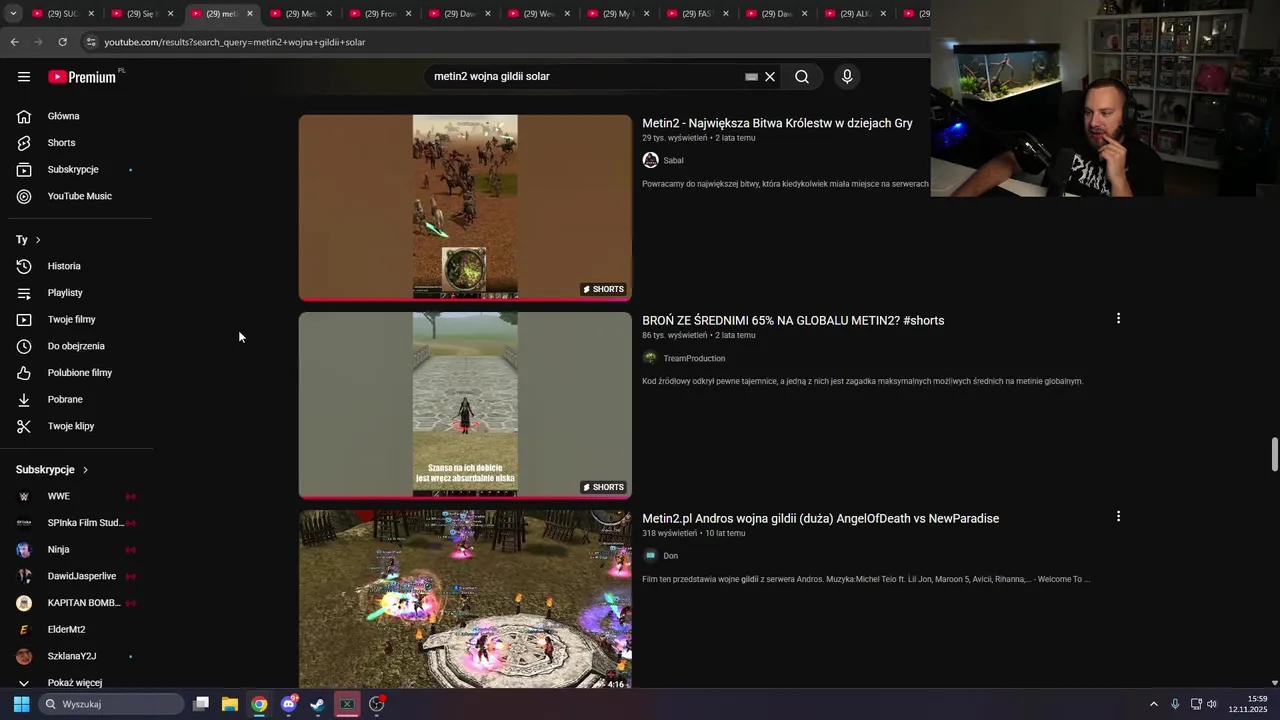Open OBS Studio from the taskbar
The width and height of the screenshot is (1280, 720).
coord(377,704)
